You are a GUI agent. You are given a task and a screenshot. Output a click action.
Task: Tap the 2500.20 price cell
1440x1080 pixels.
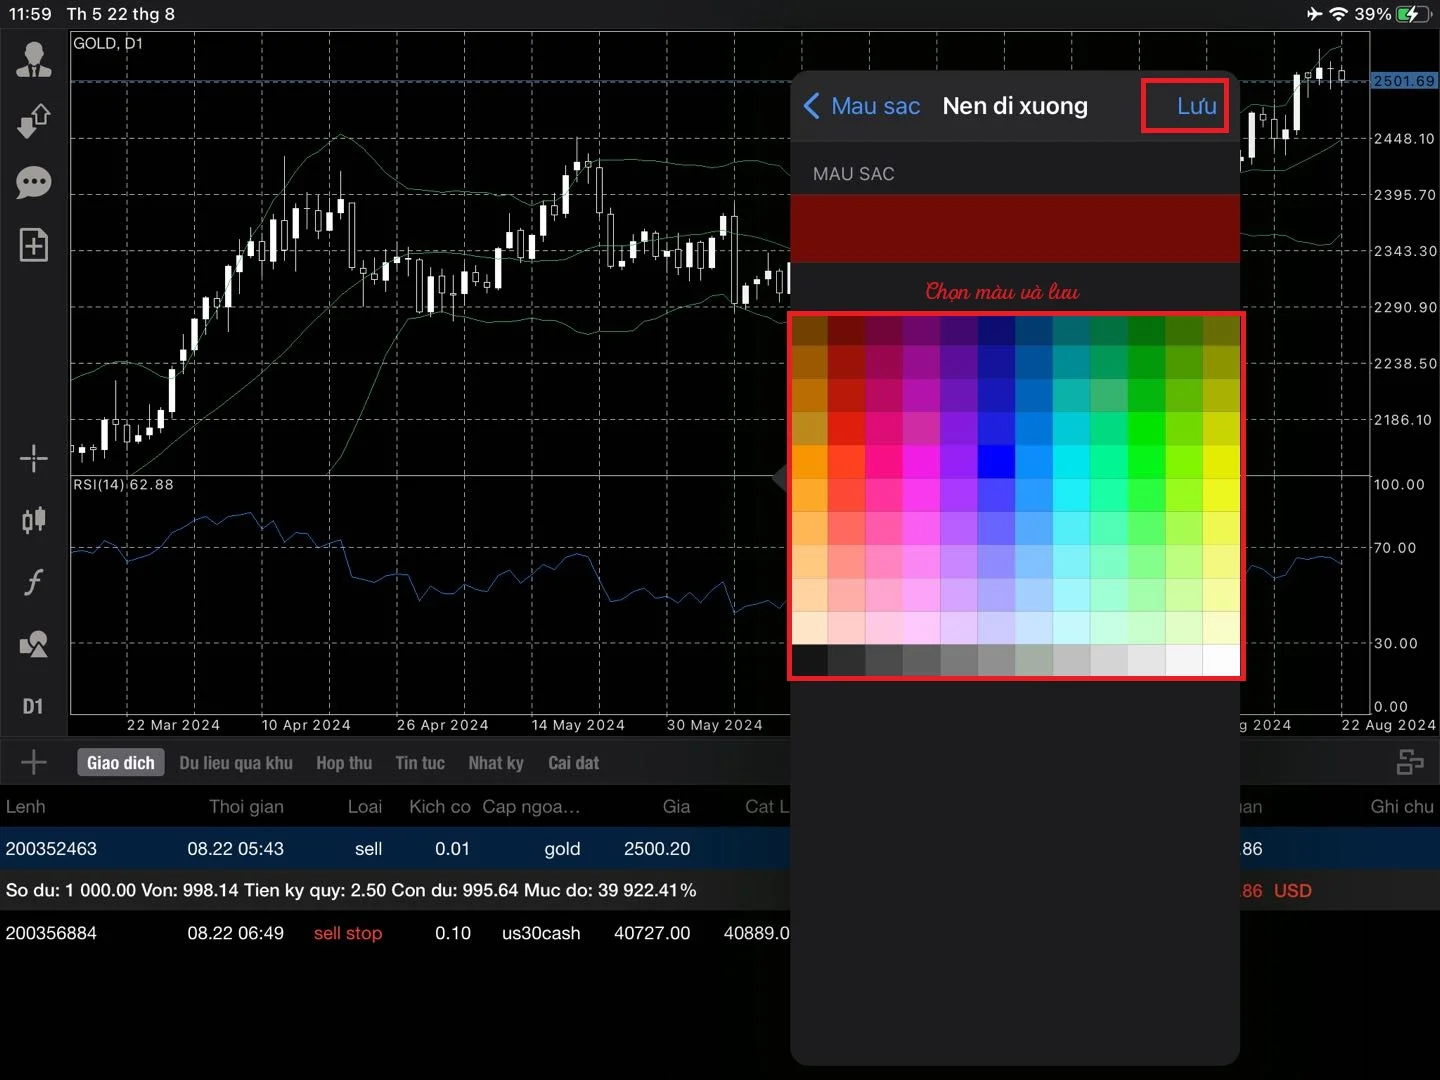coord(657,848)
